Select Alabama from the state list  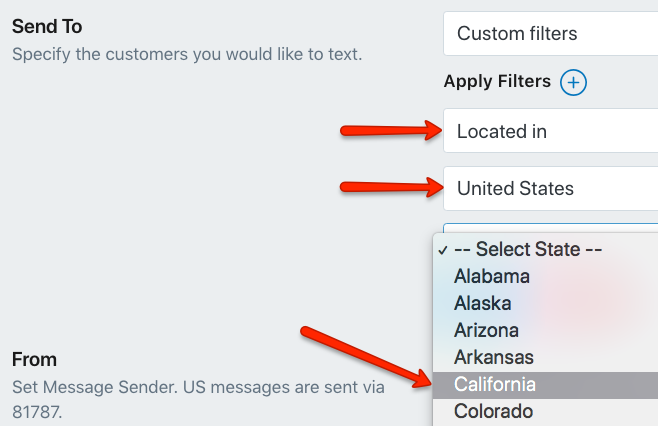[545, 277]
